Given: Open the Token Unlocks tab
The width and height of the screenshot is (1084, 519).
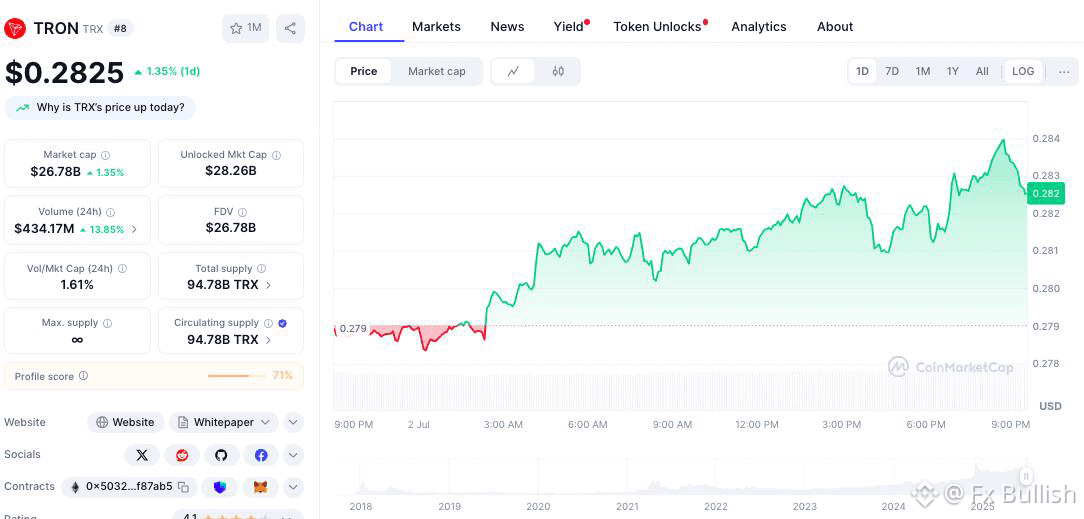Looking at the screenshot, I should tap(657, 27).
